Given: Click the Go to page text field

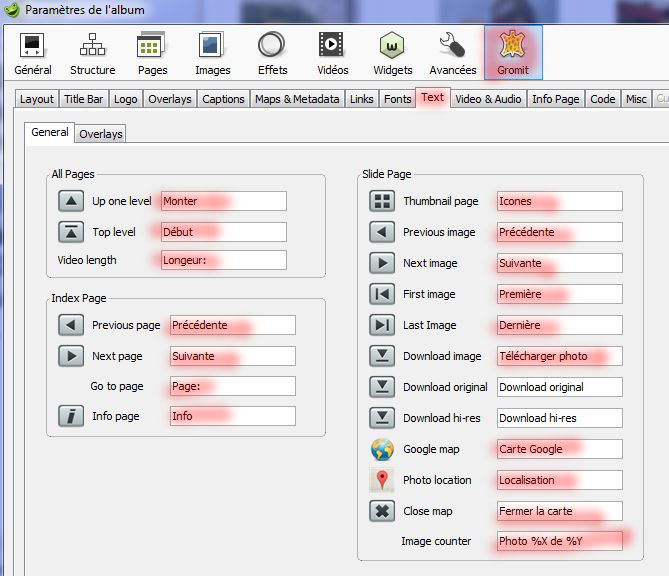Looking at the screenshot, I should pos(232,386).
